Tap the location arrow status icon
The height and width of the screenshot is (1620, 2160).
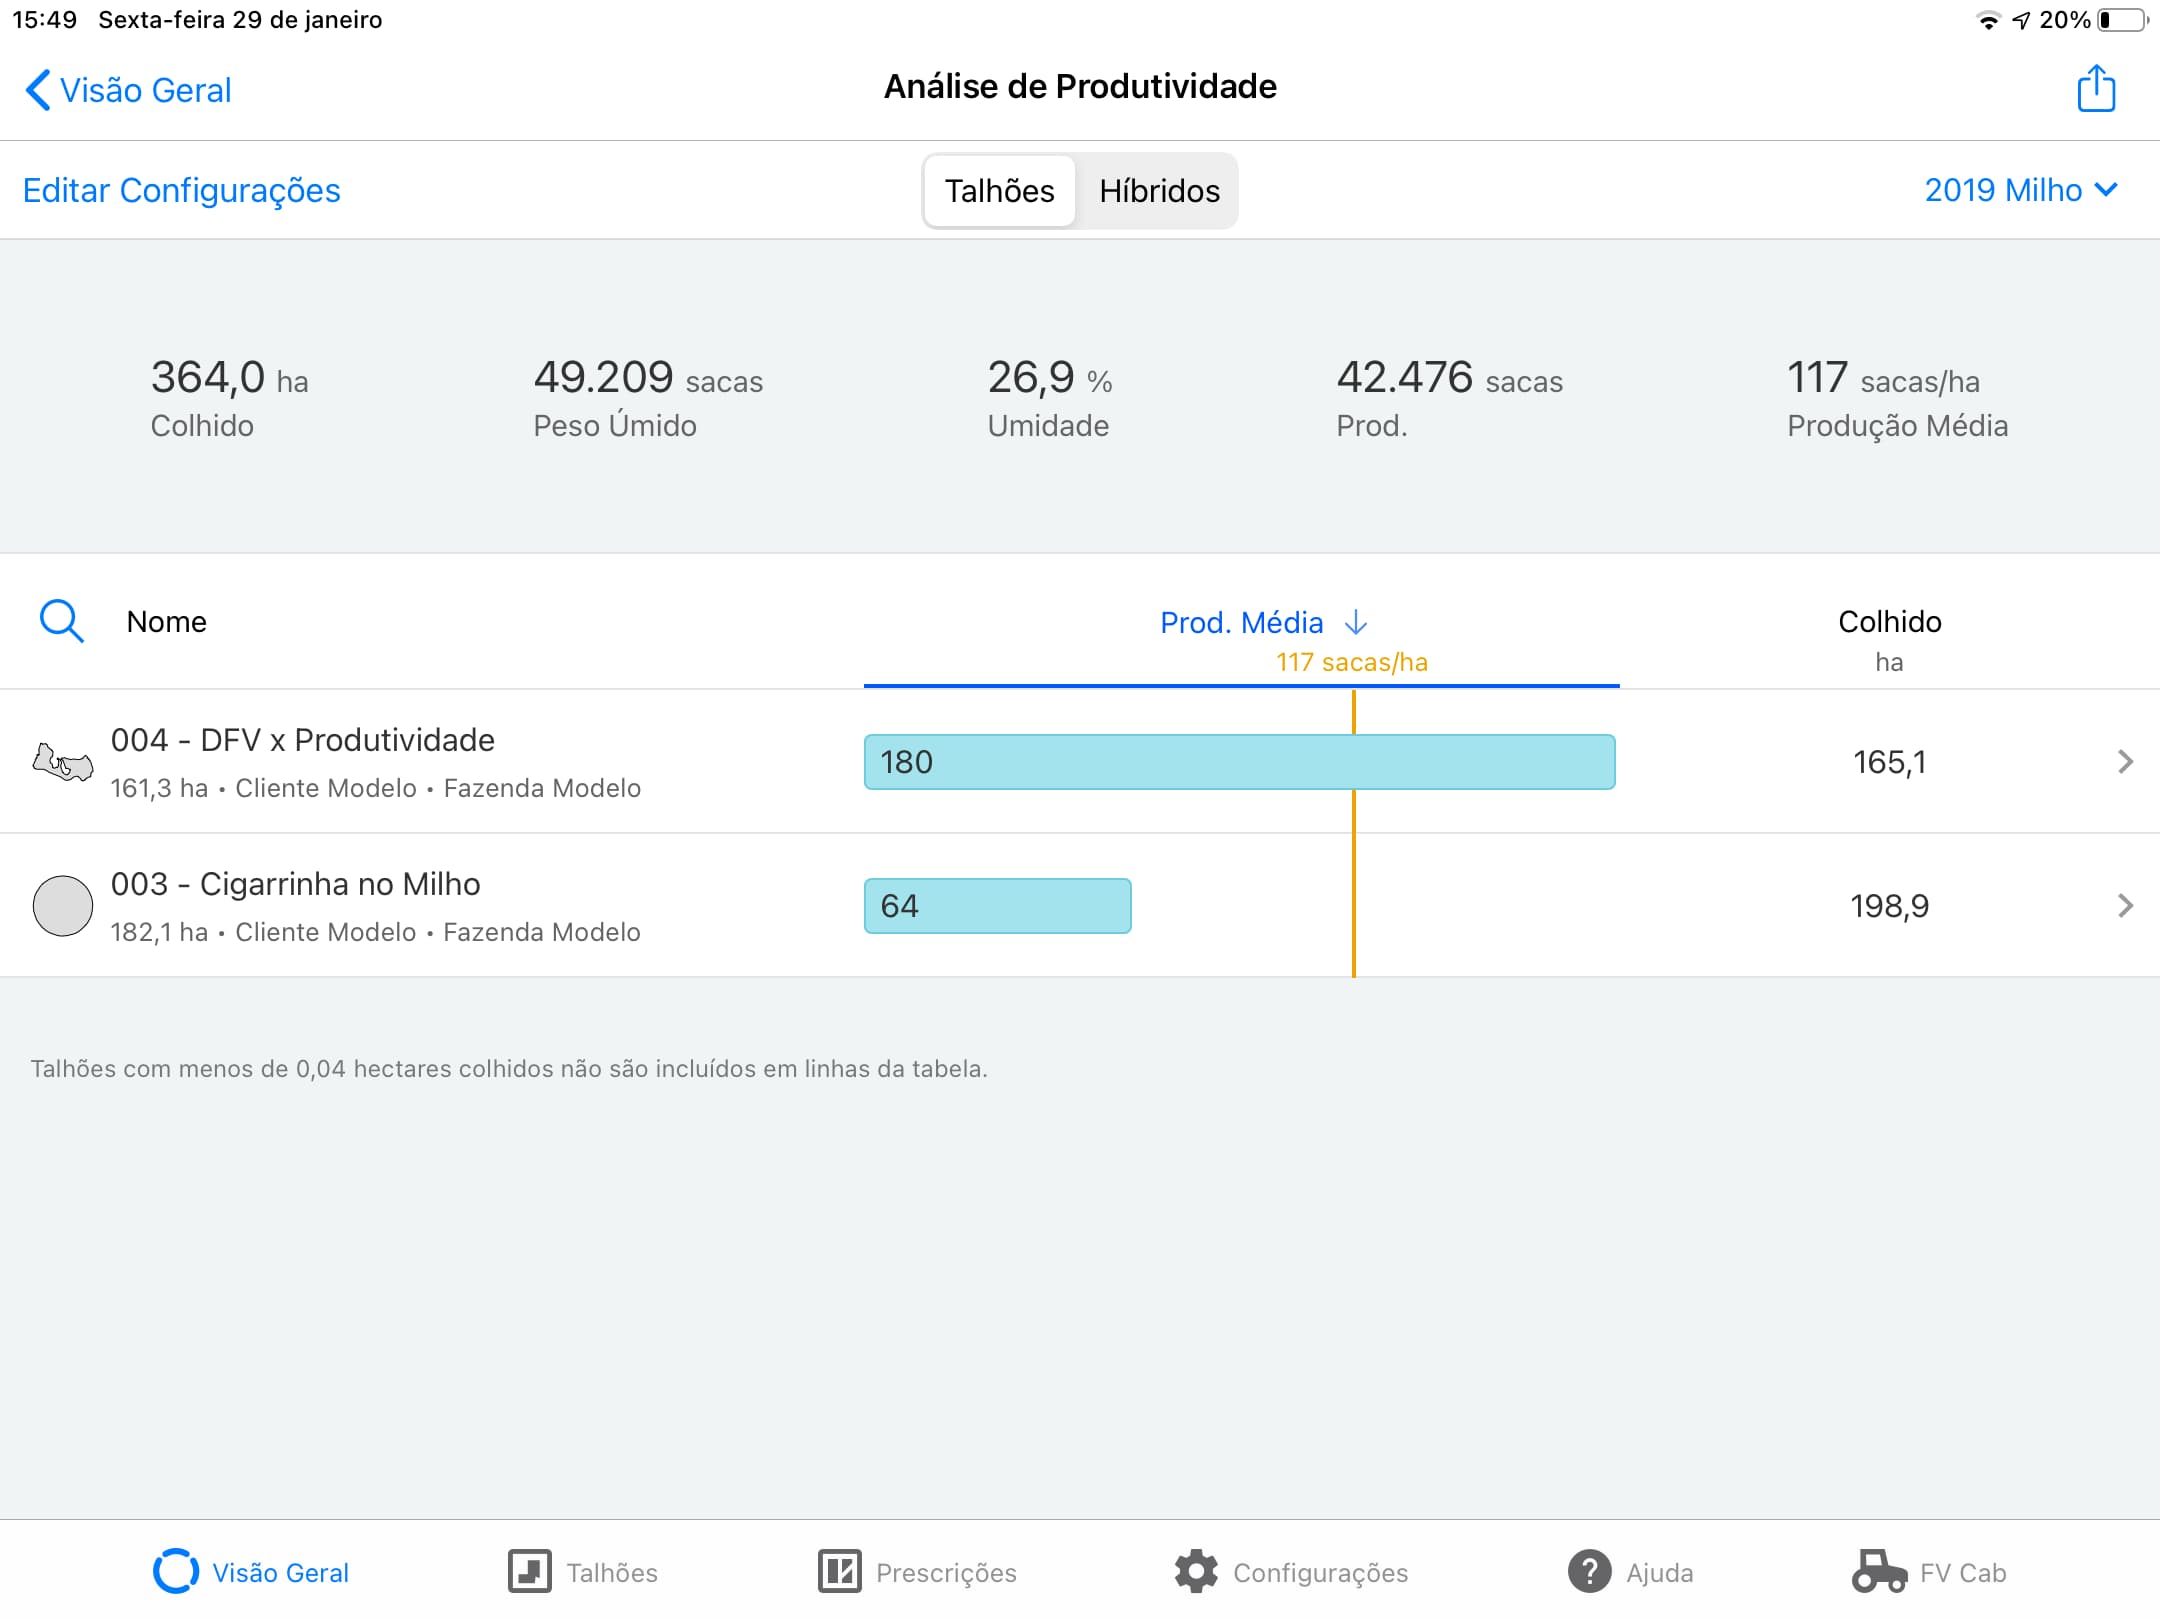(x=2021, y=20)
